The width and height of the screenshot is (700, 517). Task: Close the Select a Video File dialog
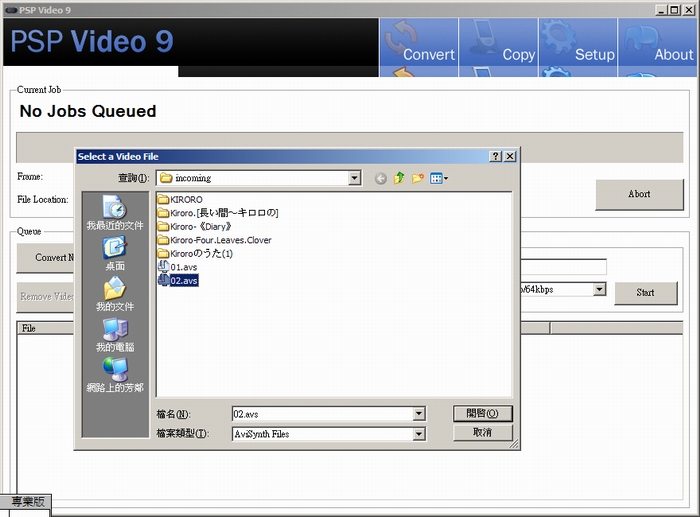click(x=510, y=156)
